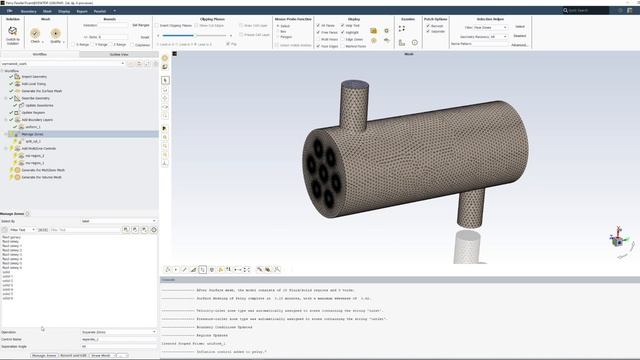The width and height of the screenshot is (640, 360).
Task: Click the Reset button in Bounds
Action: pos(145,37)
